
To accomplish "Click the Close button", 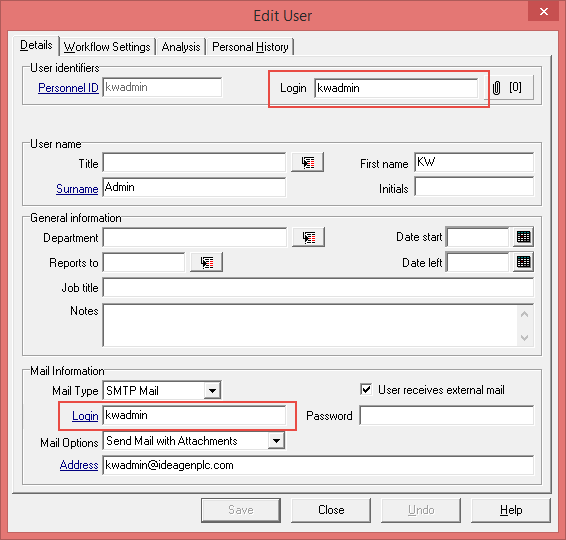I will (331, 510).
